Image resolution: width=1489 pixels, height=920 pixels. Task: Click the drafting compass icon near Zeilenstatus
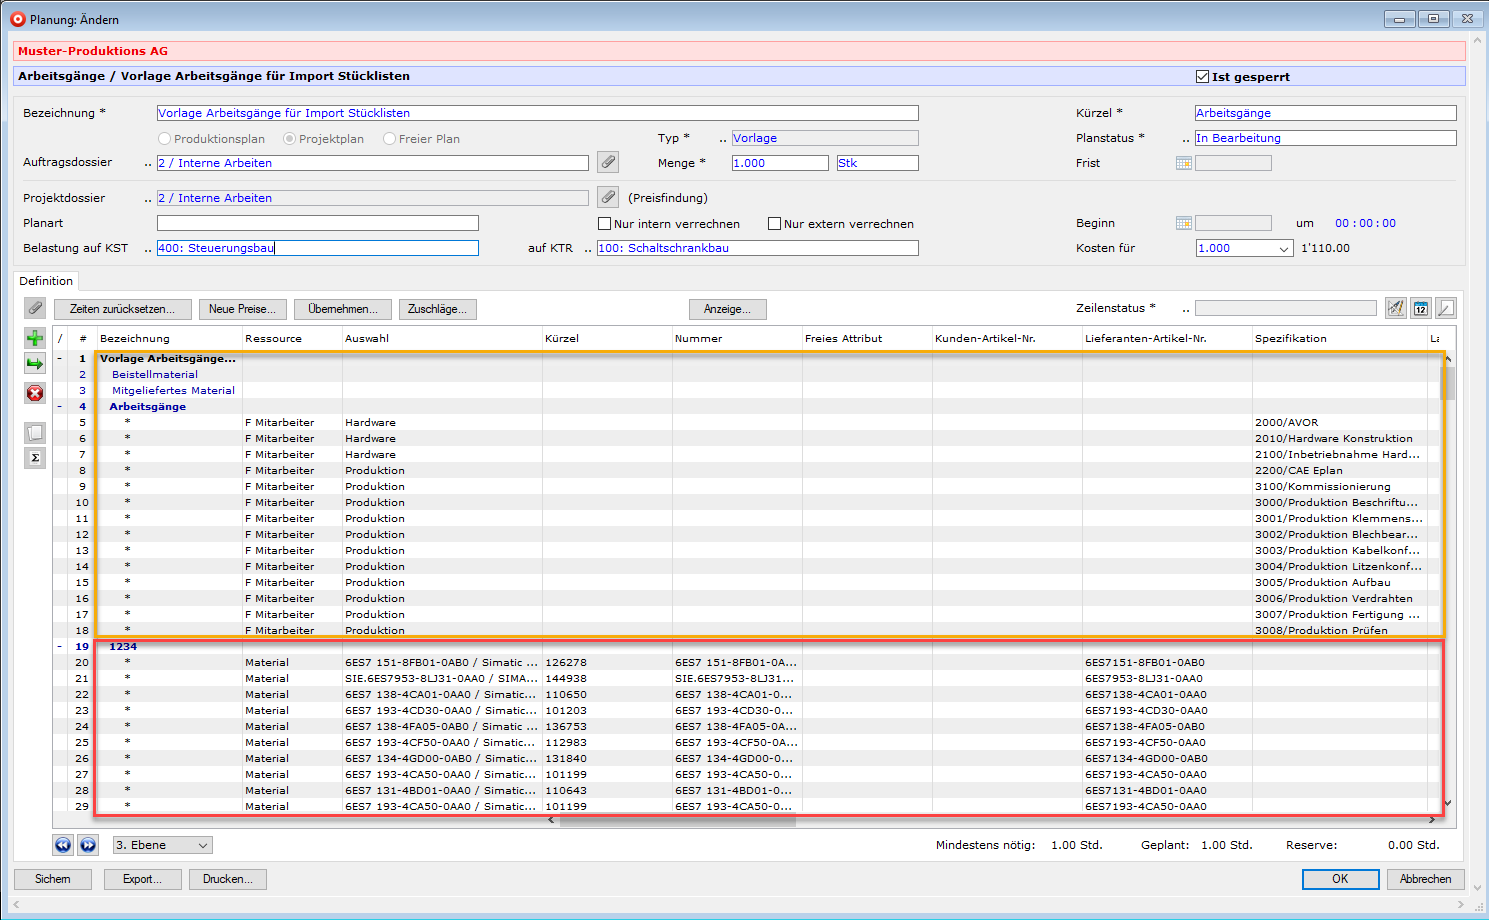pyautogui.click(x=1396, y=309)
